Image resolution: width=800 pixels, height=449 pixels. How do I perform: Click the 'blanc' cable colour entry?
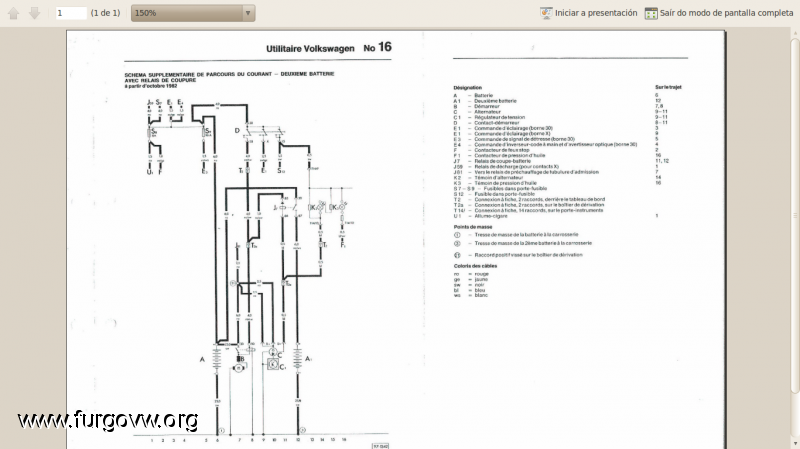pyautogui.click(x=481, y=295)
